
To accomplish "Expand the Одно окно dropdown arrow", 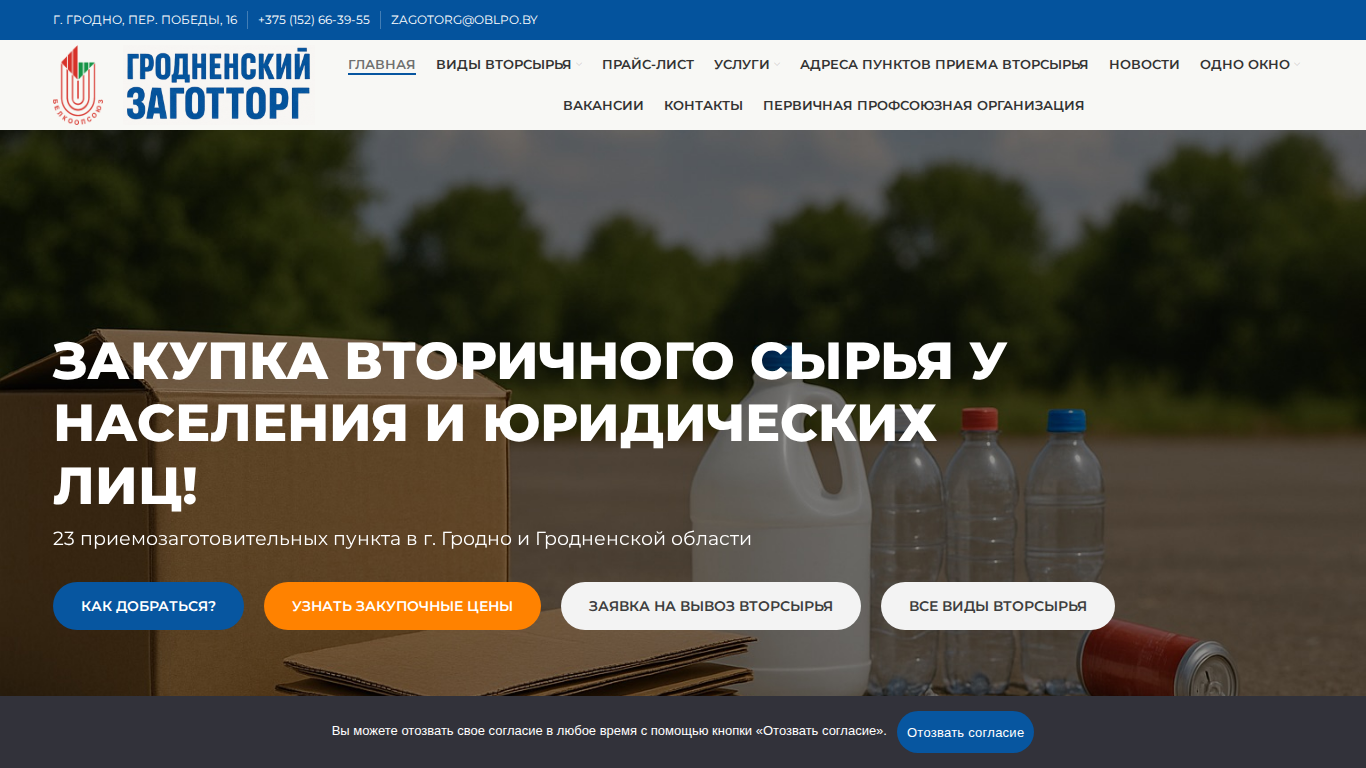I will click(1297, 65).
